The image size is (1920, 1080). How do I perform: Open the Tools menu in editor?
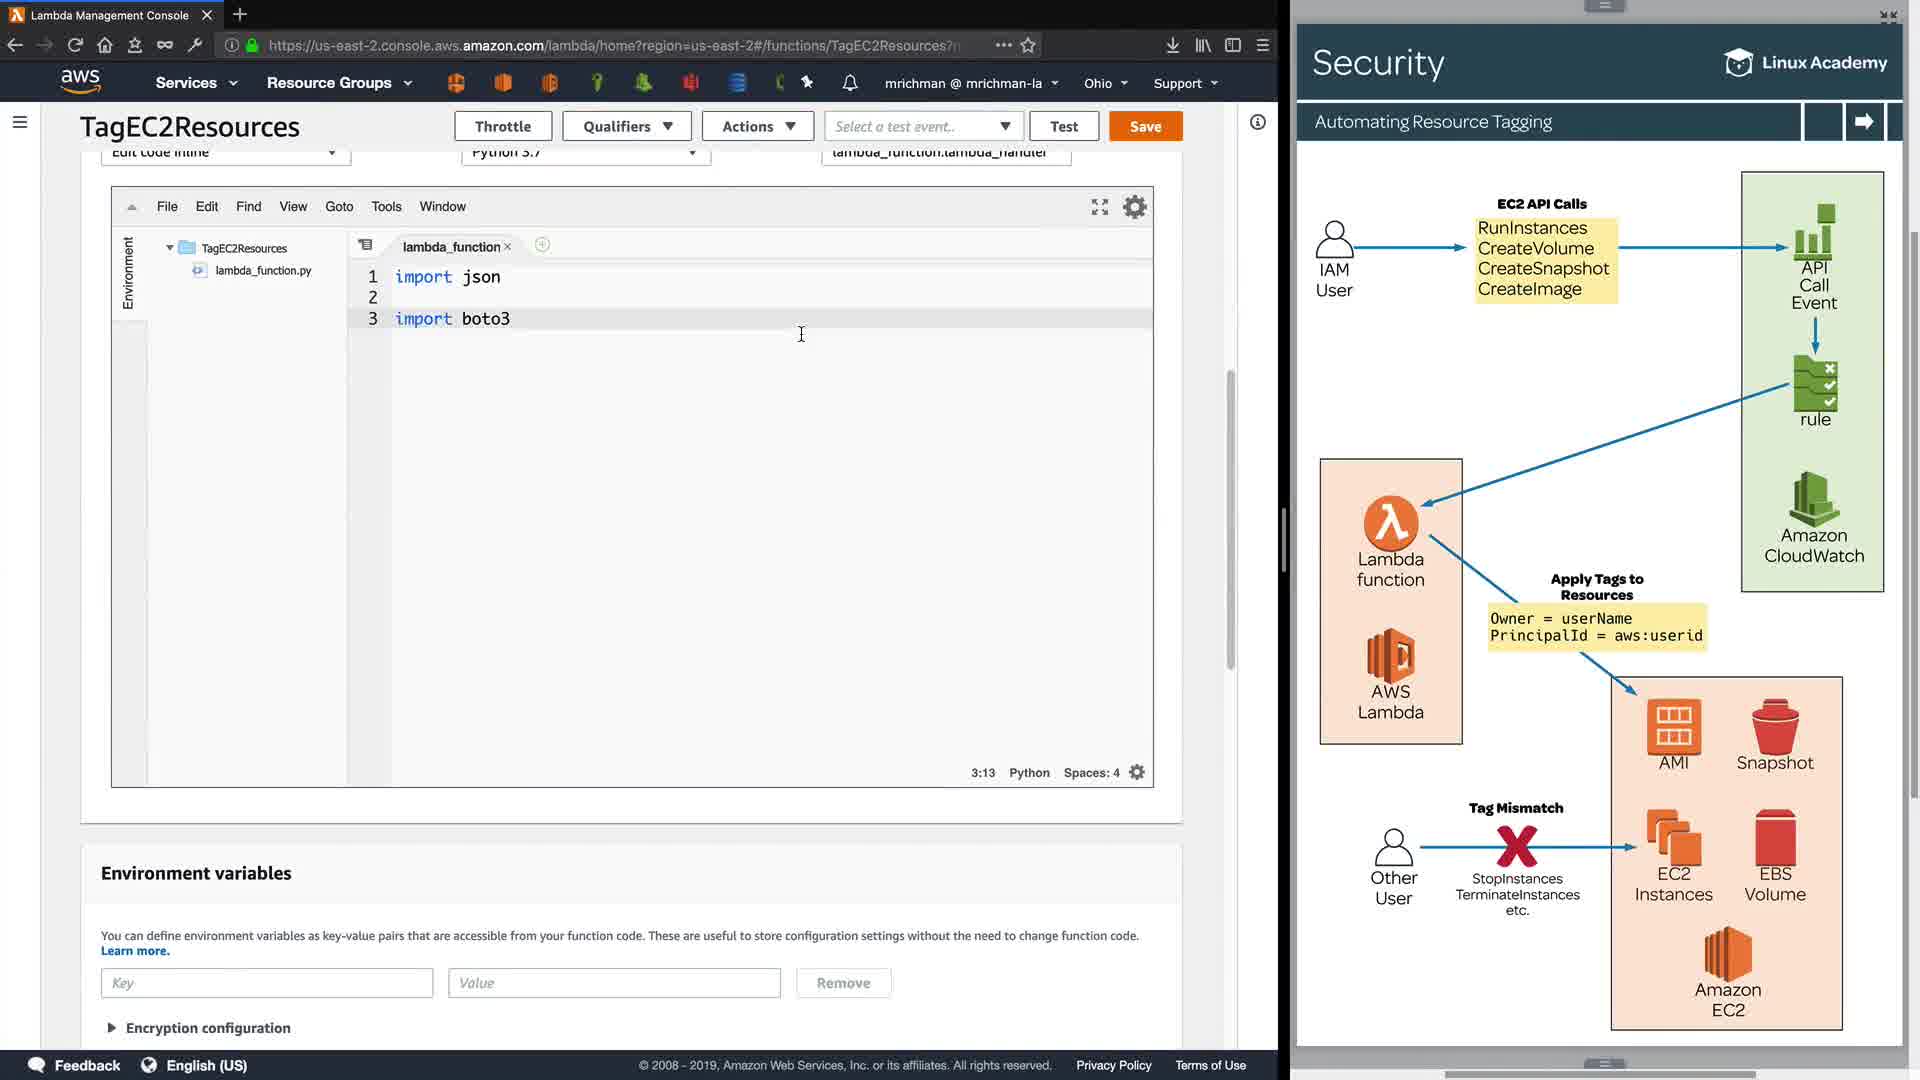point(386,207)
